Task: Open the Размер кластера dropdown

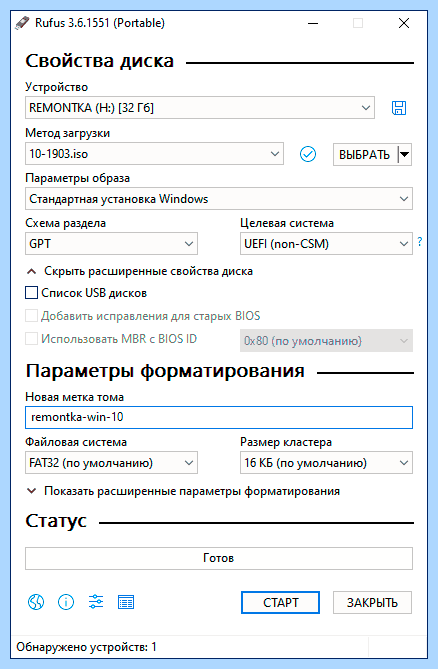Action: (326, 463)
